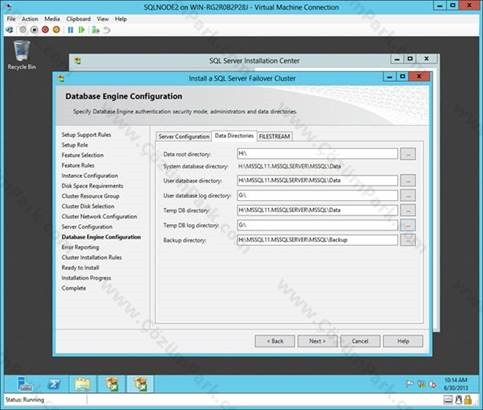Browse for User database log directory
483x410 pixels.
[x=408, y=195]
